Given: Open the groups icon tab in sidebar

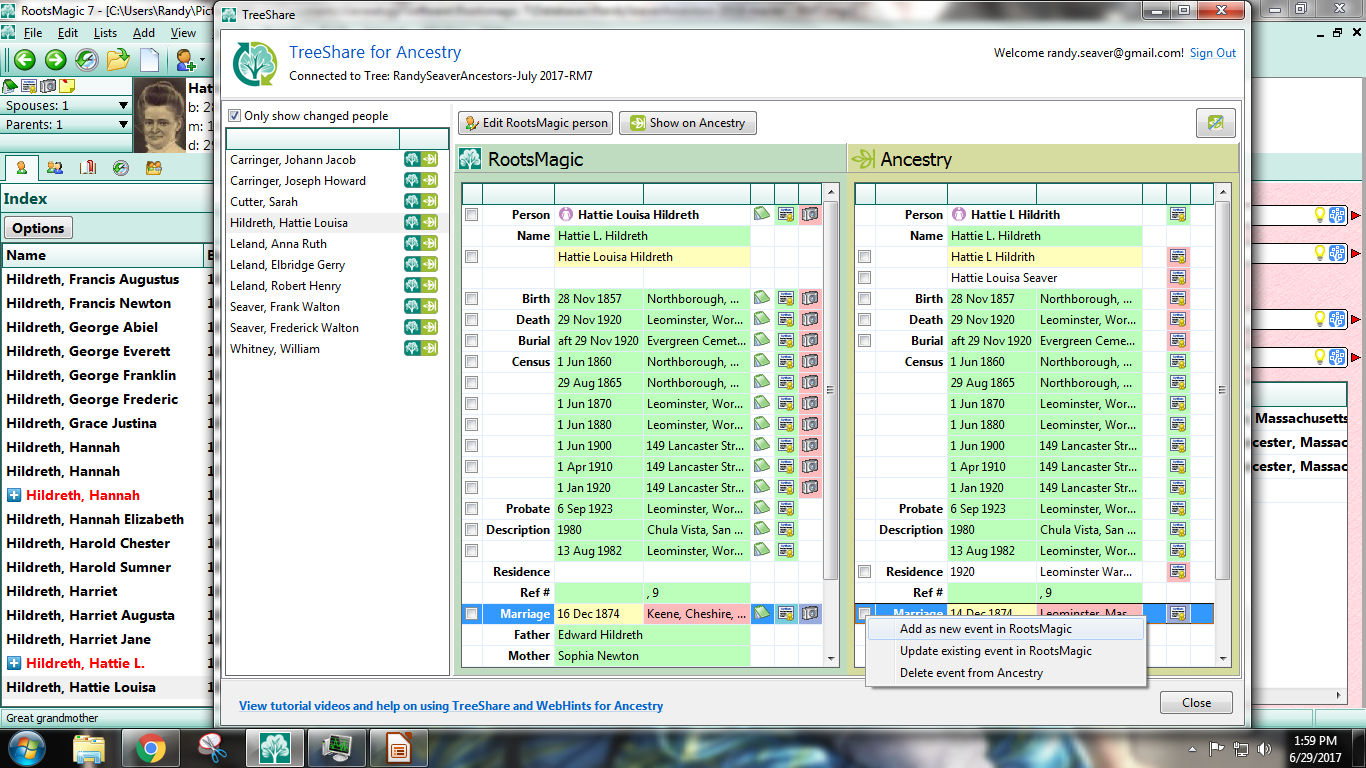Looking at the screenshot, I should 154,168.
